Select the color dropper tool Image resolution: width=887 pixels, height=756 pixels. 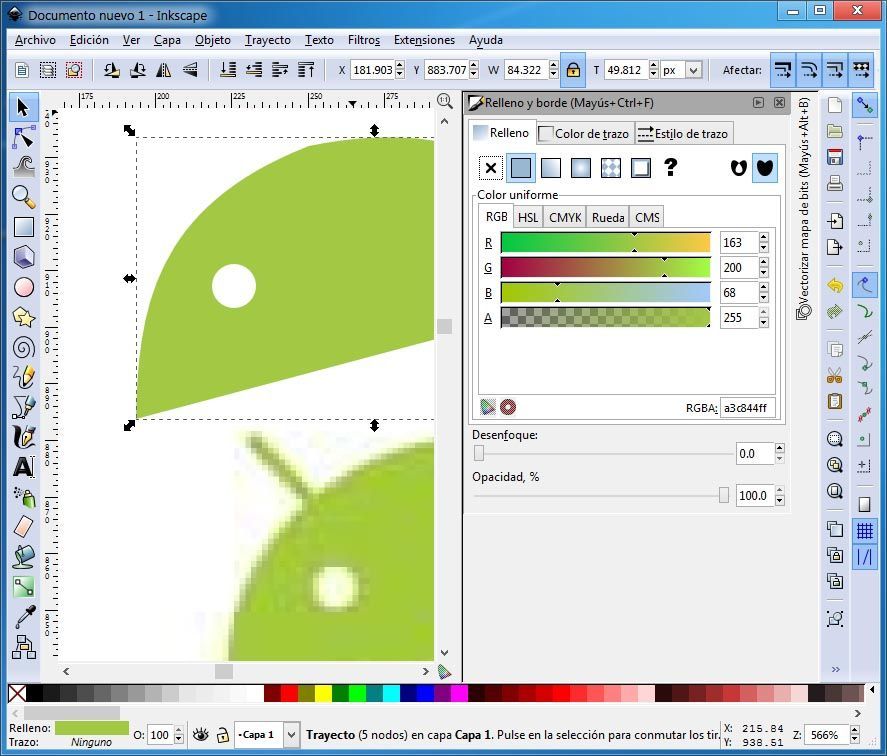[23, 617]
